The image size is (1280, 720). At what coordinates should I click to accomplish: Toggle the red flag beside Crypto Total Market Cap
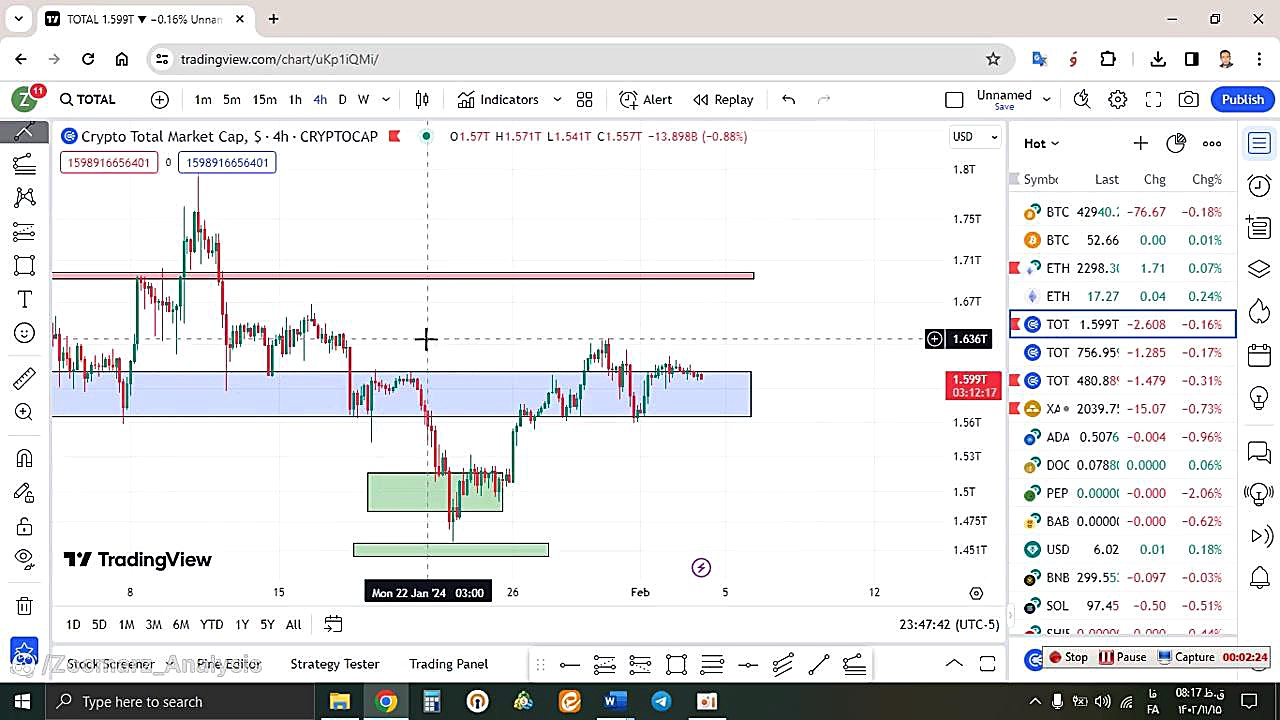pyautogui.click(x=395, y=136)
